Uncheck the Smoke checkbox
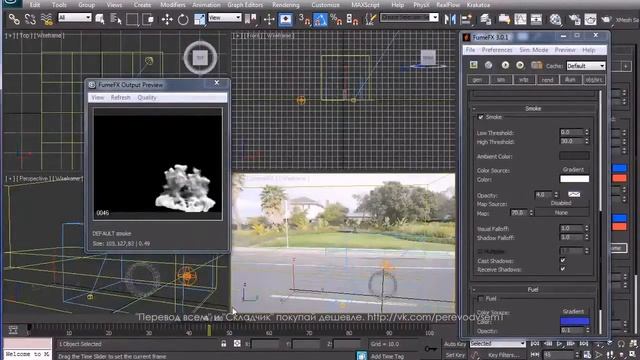This screenshot has width=640, height=360. pyautogui.click(x=481, y=117)
